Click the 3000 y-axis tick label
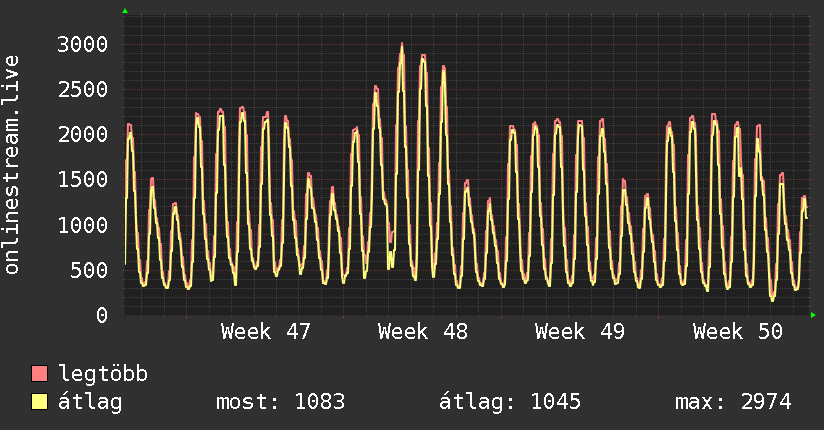 (83, 44)
